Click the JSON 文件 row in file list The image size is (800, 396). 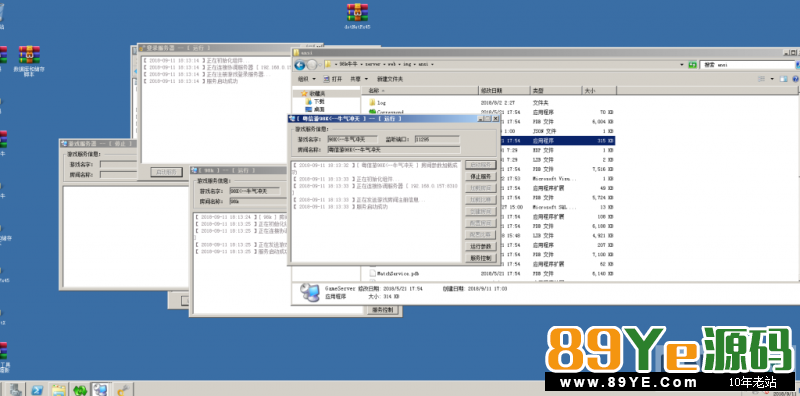[558, 131]
